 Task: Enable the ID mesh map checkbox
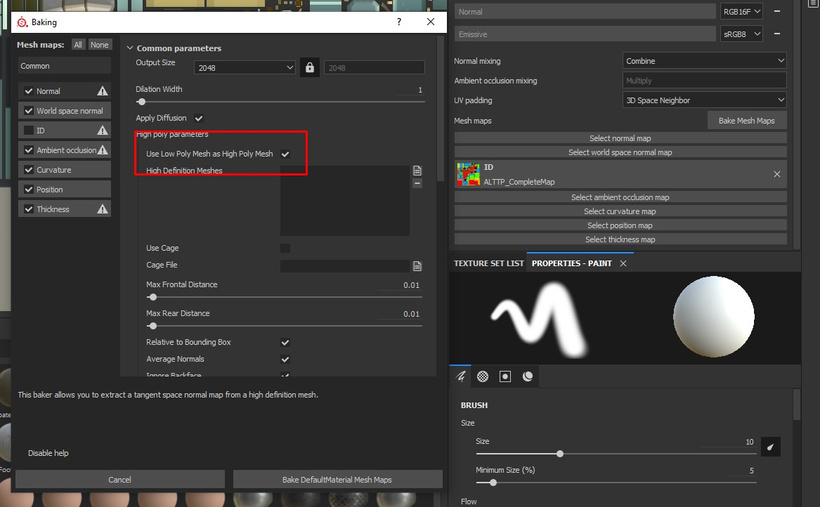point(28,130)
